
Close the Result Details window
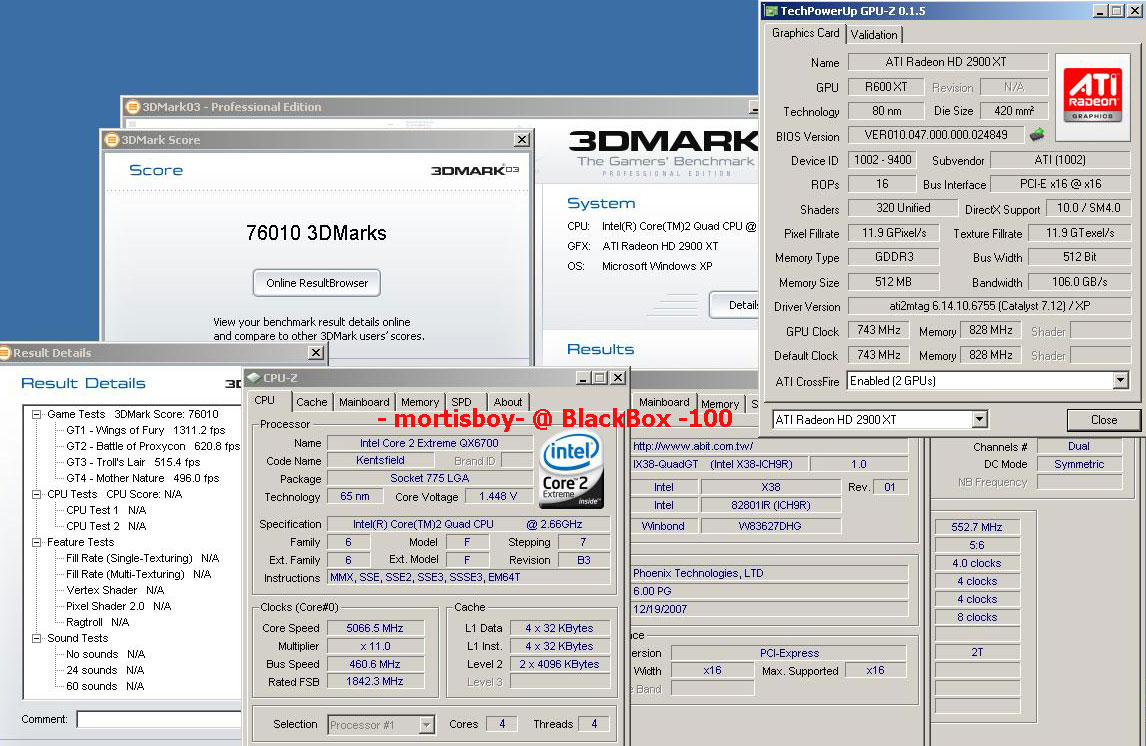click(316, 353)
